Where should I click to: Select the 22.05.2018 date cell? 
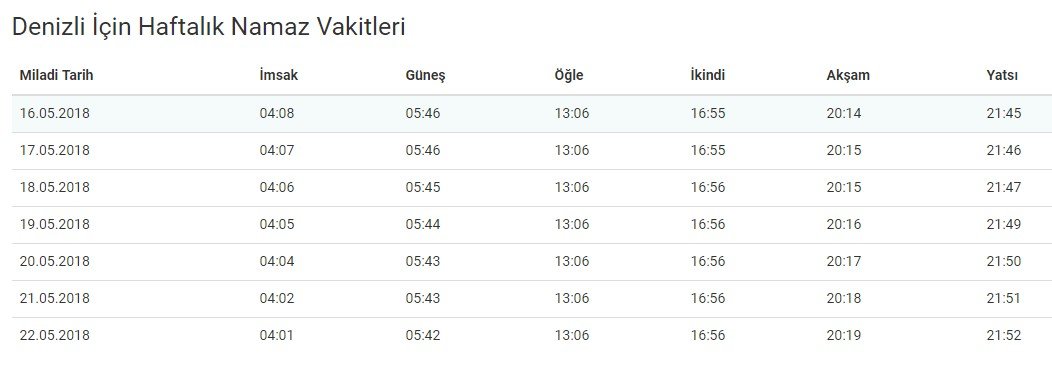[x=54, y=335]
